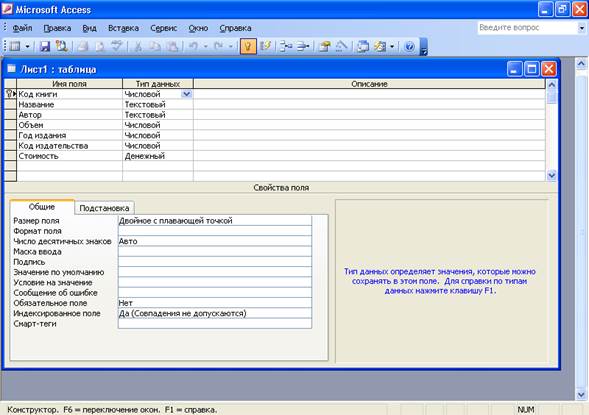Screen dimensions: 589x415
Task: Click the Маска ввода property field
Action: coord(214,252)
